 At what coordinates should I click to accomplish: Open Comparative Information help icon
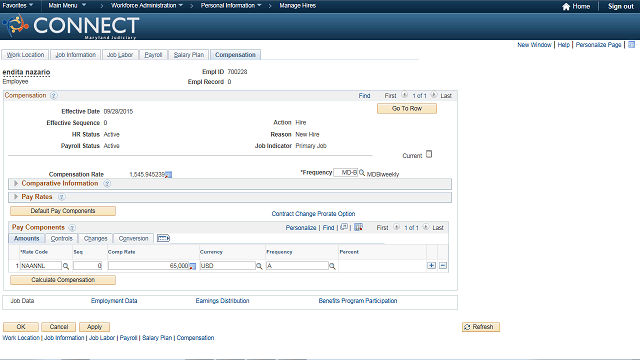[x=107, y=184]
